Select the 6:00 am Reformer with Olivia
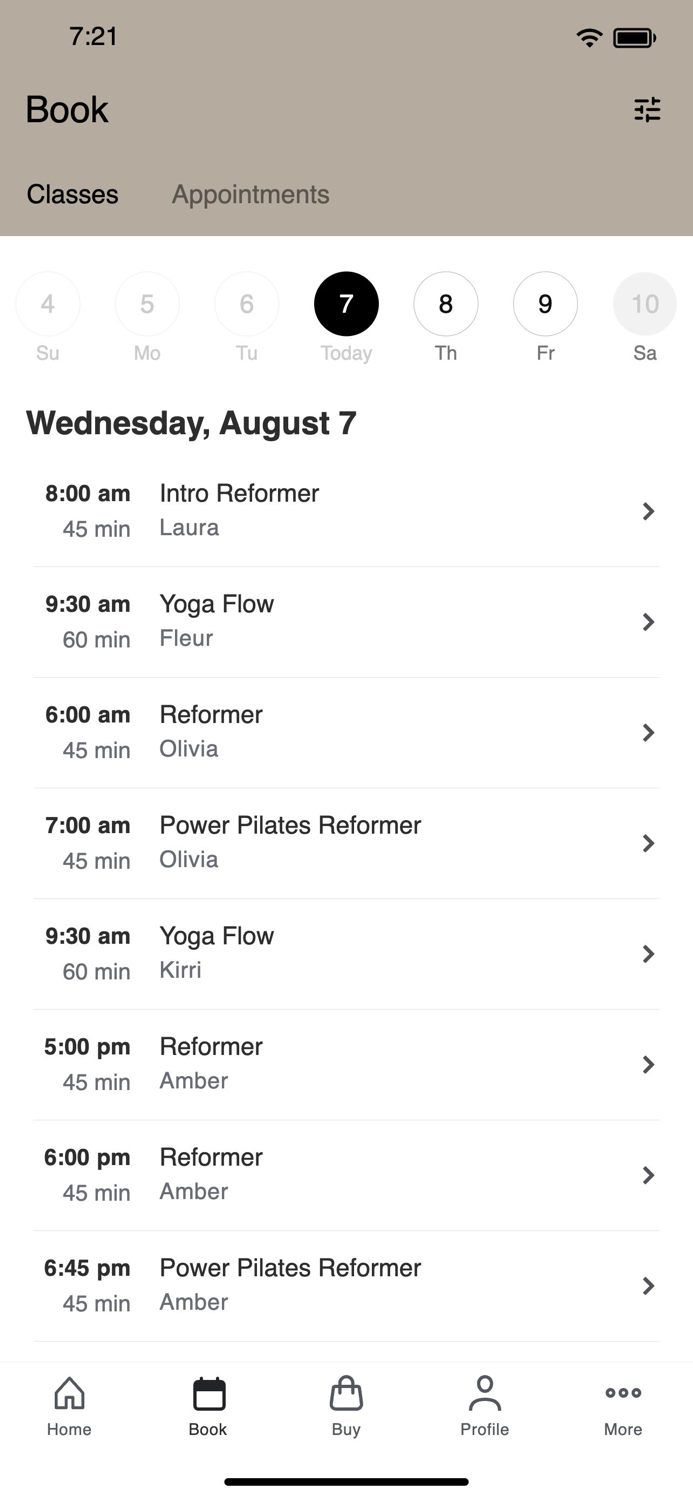 346,731
